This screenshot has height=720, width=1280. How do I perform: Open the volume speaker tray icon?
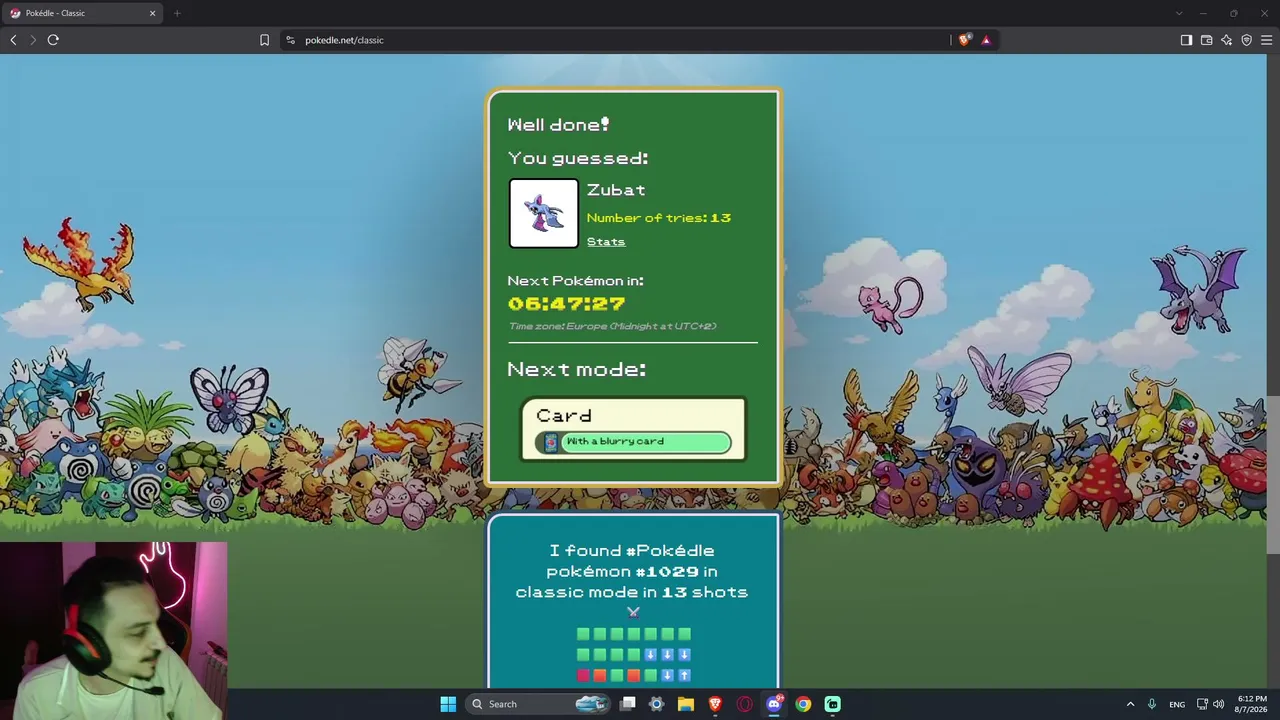pos(1218,704)
